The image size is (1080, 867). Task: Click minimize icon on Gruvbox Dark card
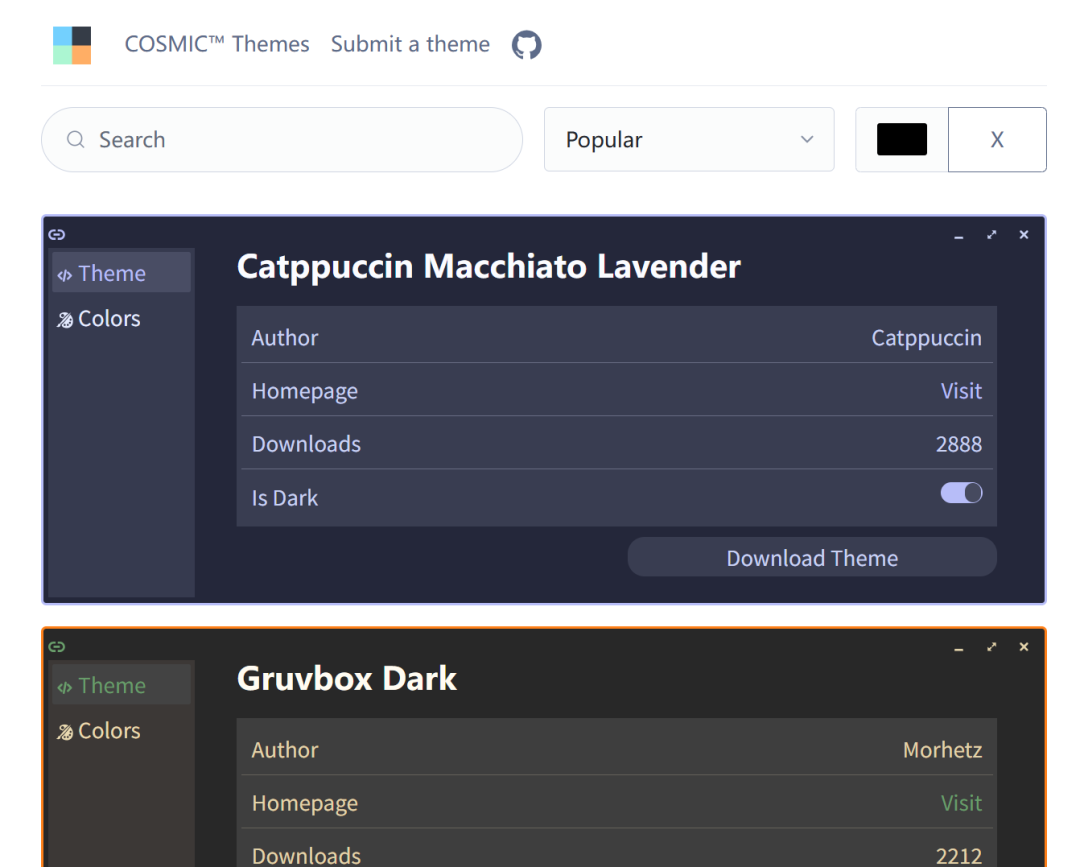tap(958, 647)
